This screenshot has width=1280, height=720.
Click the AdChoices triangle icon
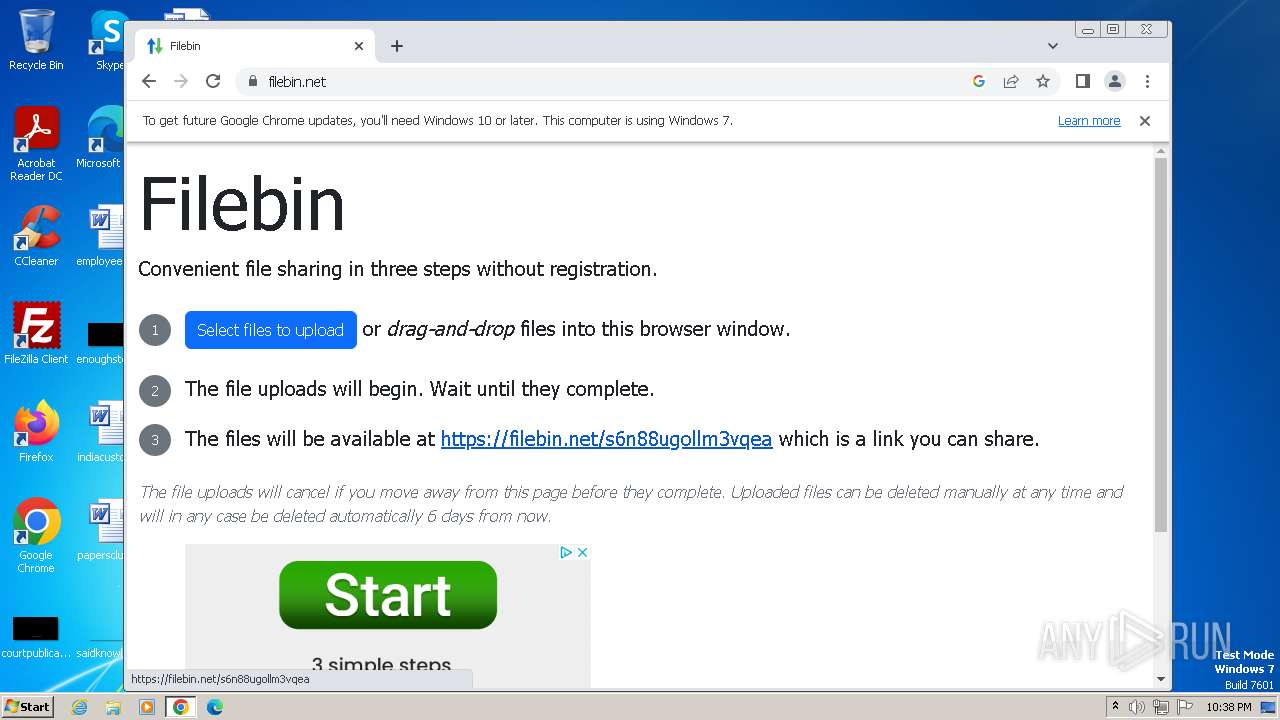(x=565, y=552)
